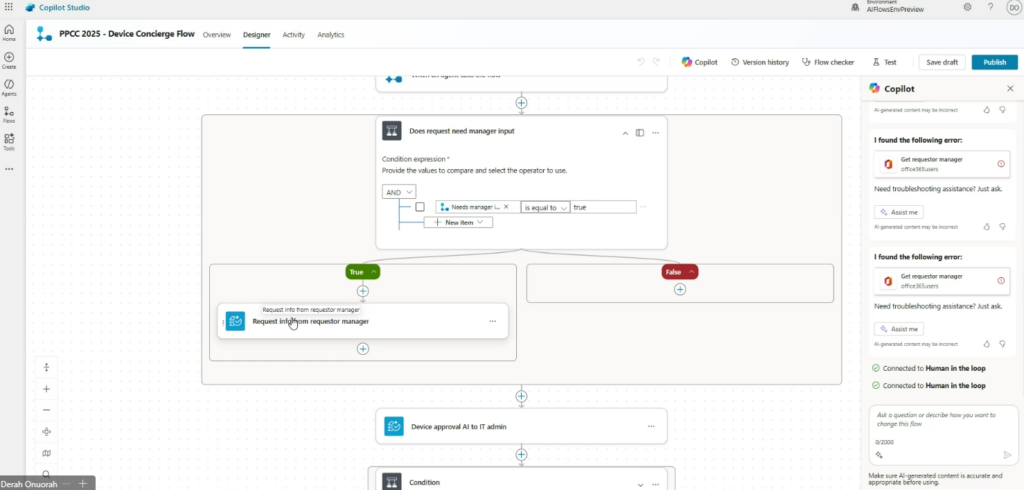Open the AND operator dropdown
1024x490 pixels.
click(x=399, y=192)
